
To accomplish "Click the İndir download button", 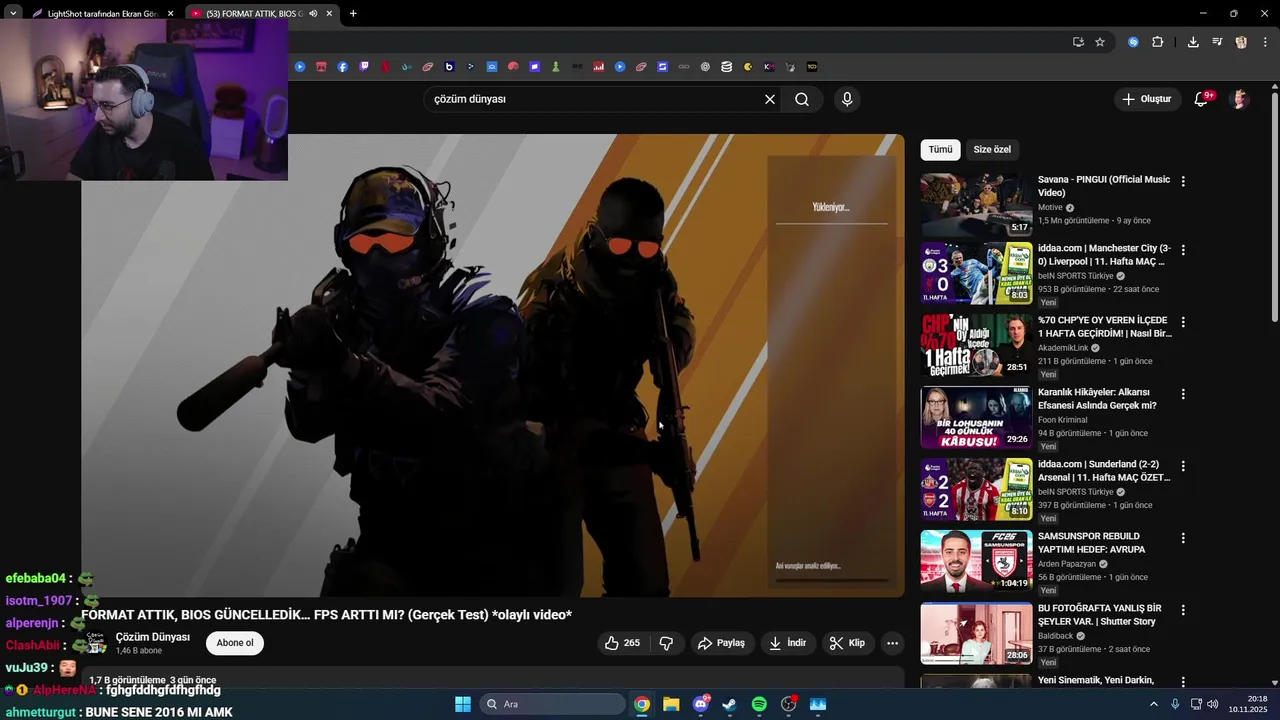I will click(787, 643).
